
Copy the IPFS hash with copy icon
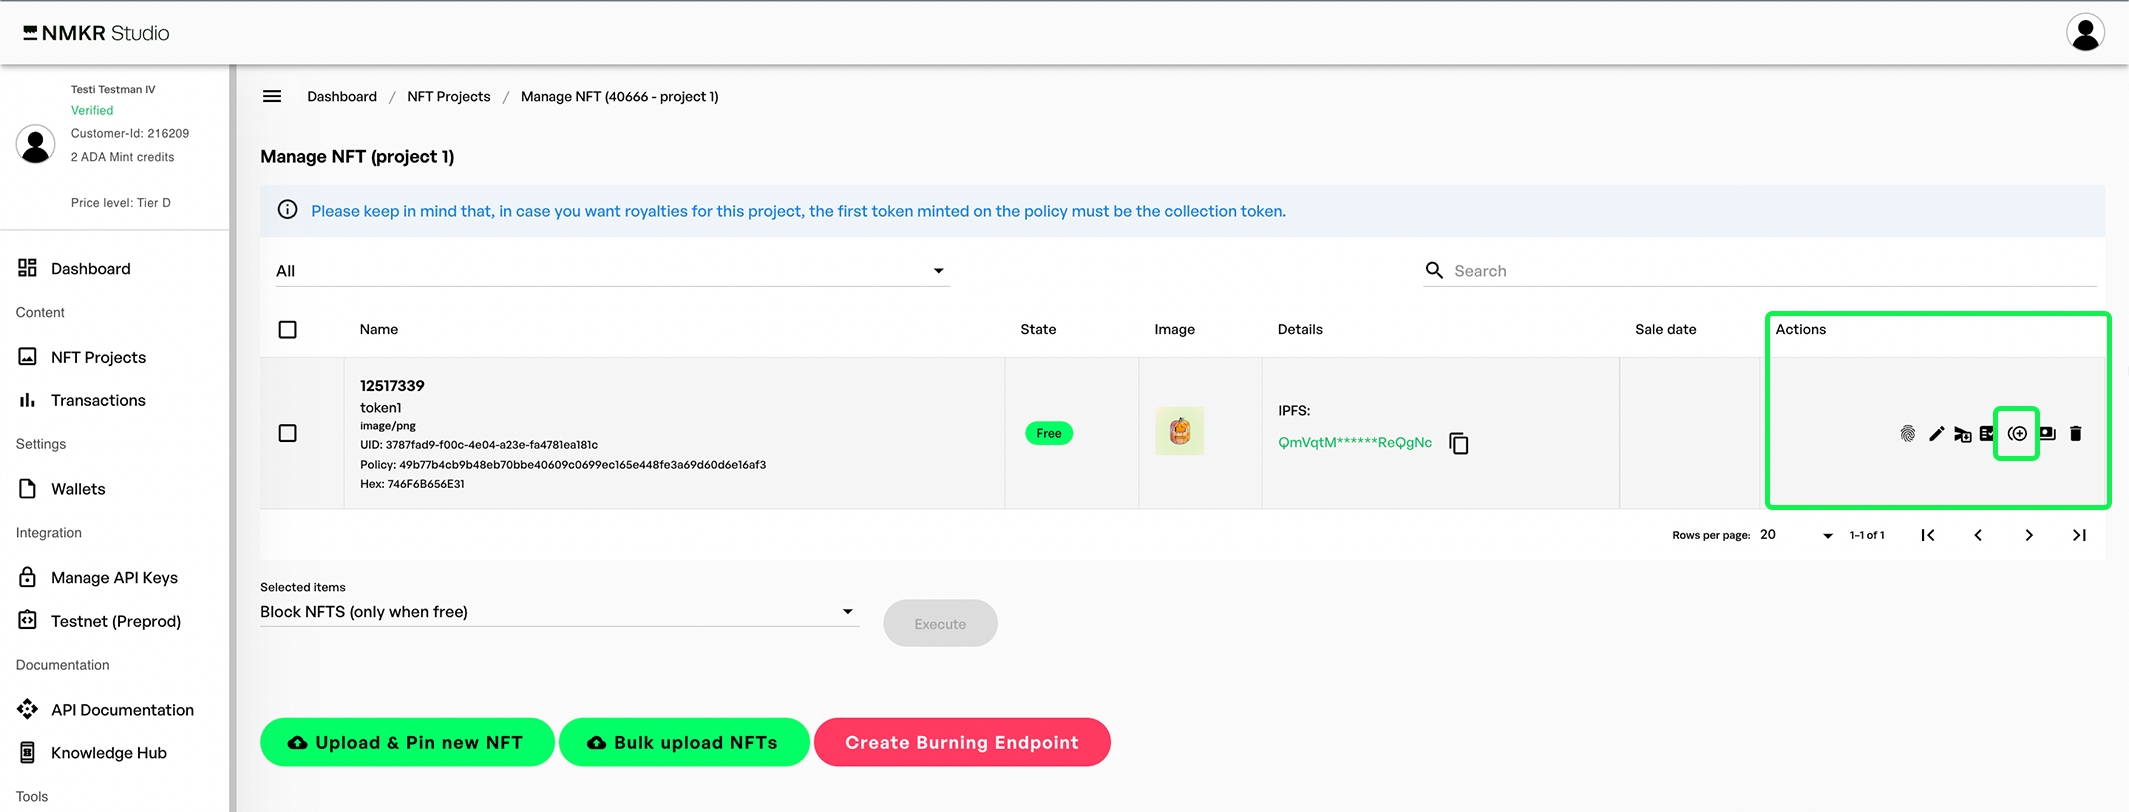point(1459,443)
